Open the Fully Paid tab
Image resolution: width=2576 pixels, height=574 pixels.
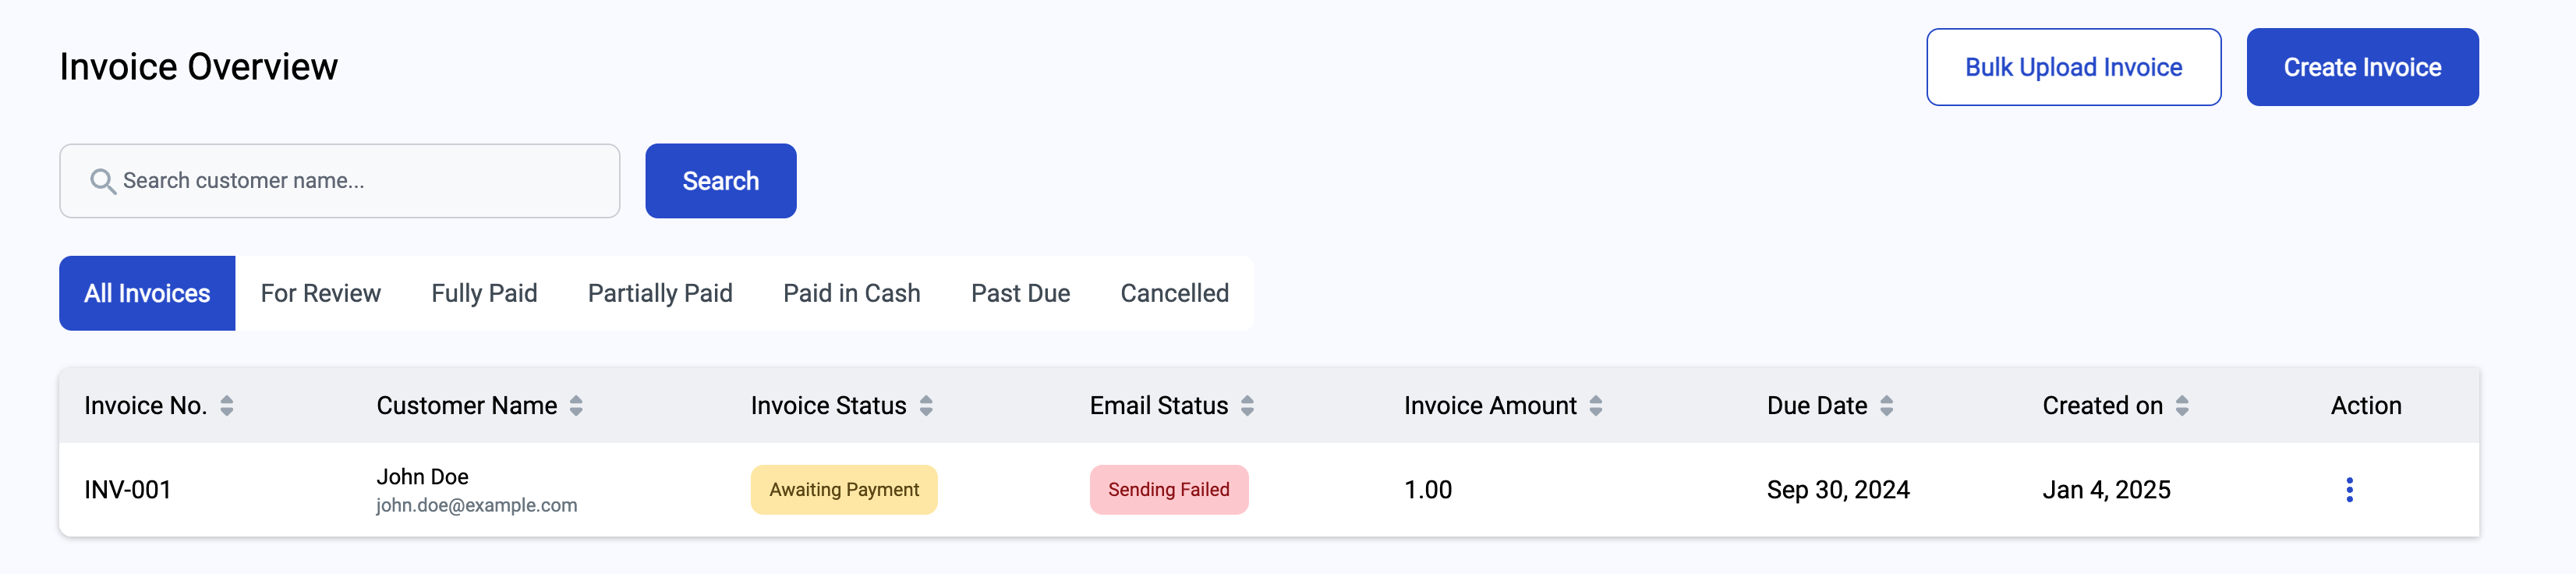click(x=484, y=293)
